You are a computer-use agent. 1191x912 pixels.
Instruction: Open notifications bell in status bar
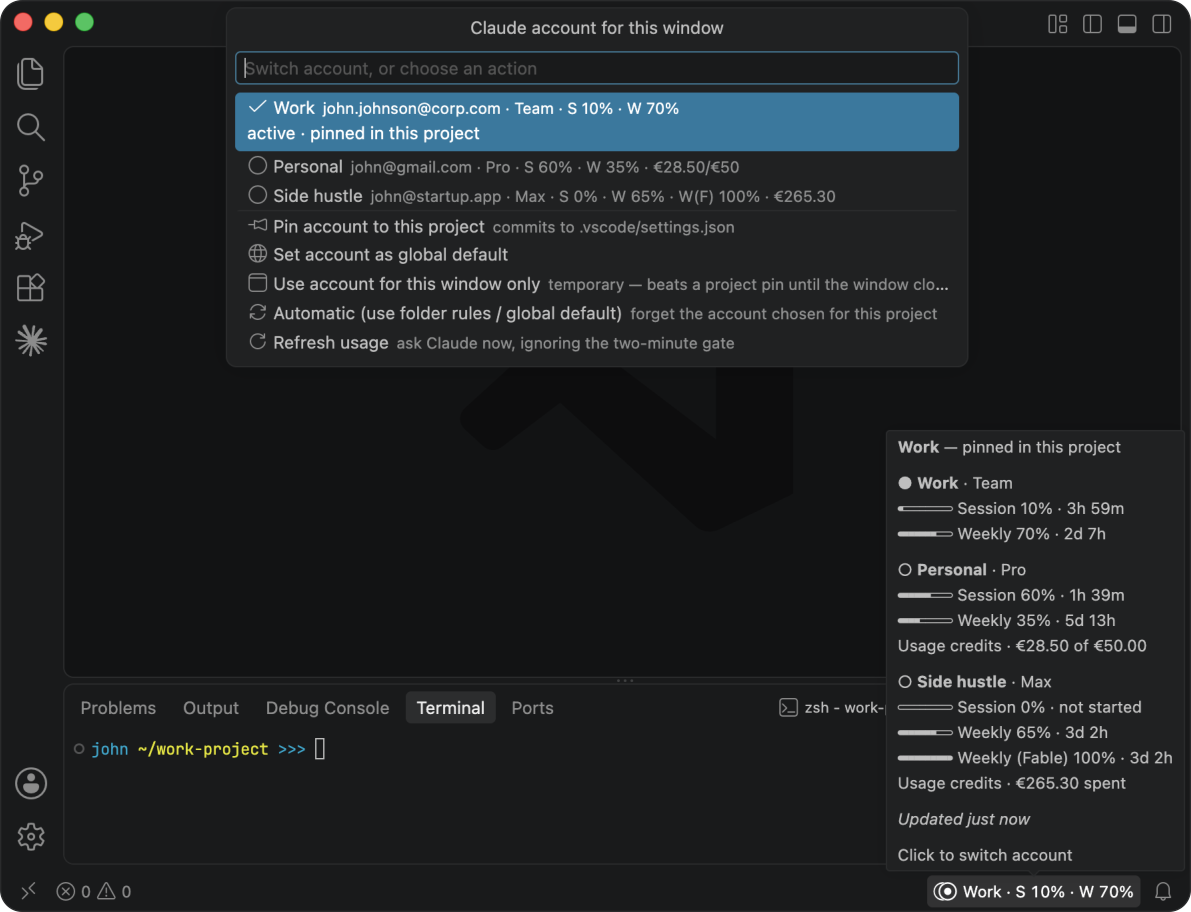pos(1163,891)
